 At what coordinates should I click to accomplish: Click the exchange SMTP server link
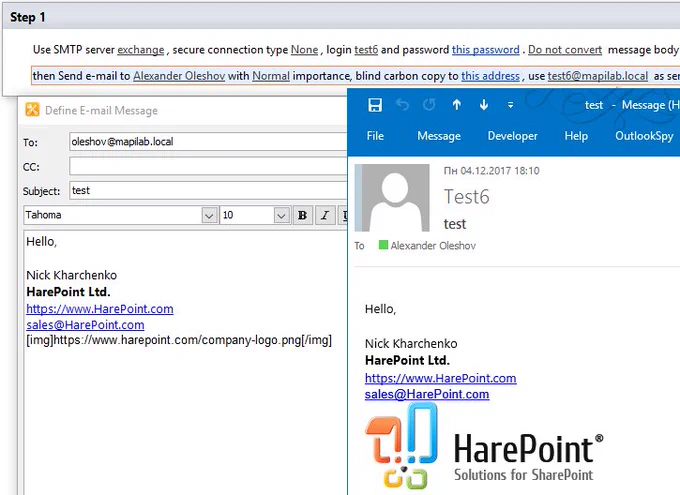pos(141,50)
